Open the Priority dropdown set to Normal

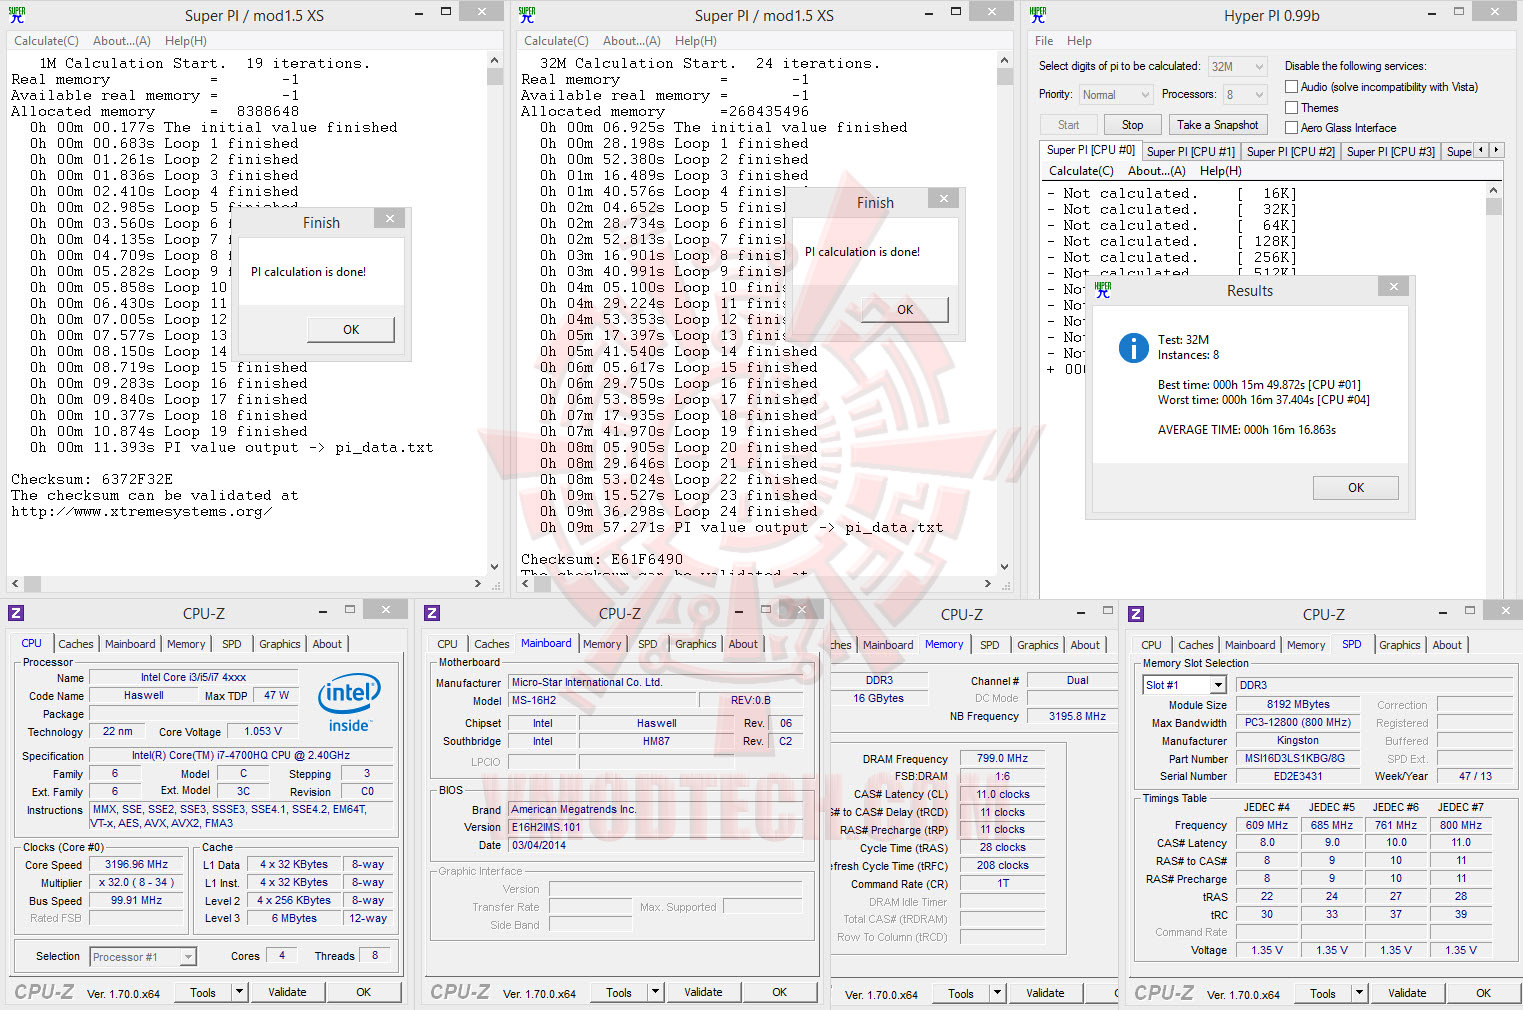pos(1116,94)
